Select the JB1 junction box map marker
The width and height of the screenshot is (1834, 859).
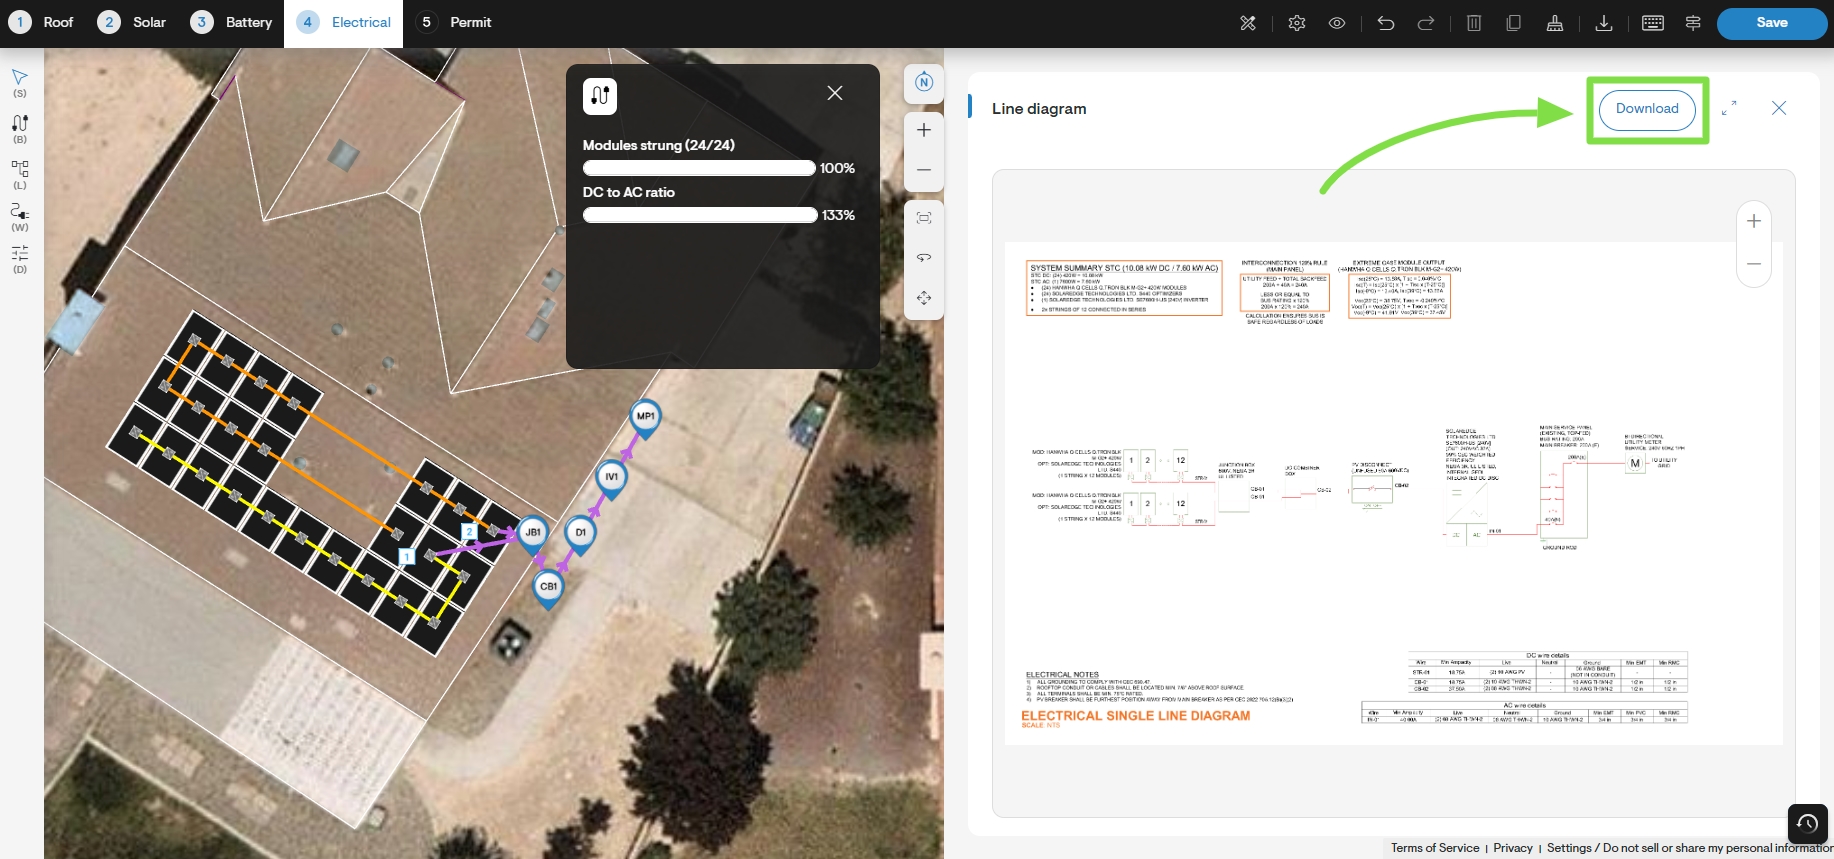coord(533,535)
